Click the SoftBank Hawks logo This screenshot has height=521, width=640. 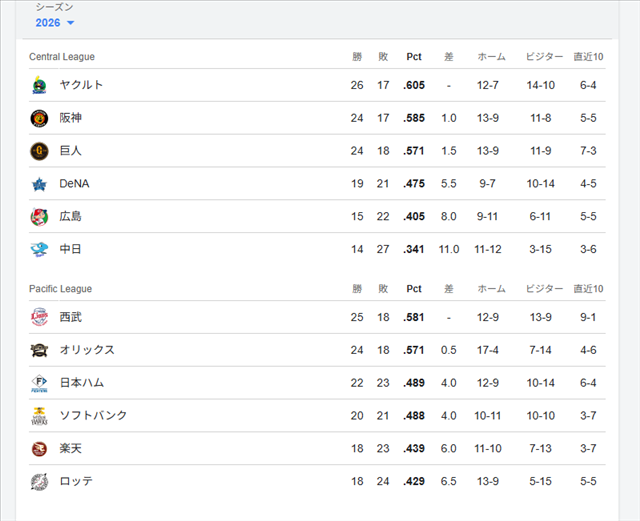[x=39, y=416]
